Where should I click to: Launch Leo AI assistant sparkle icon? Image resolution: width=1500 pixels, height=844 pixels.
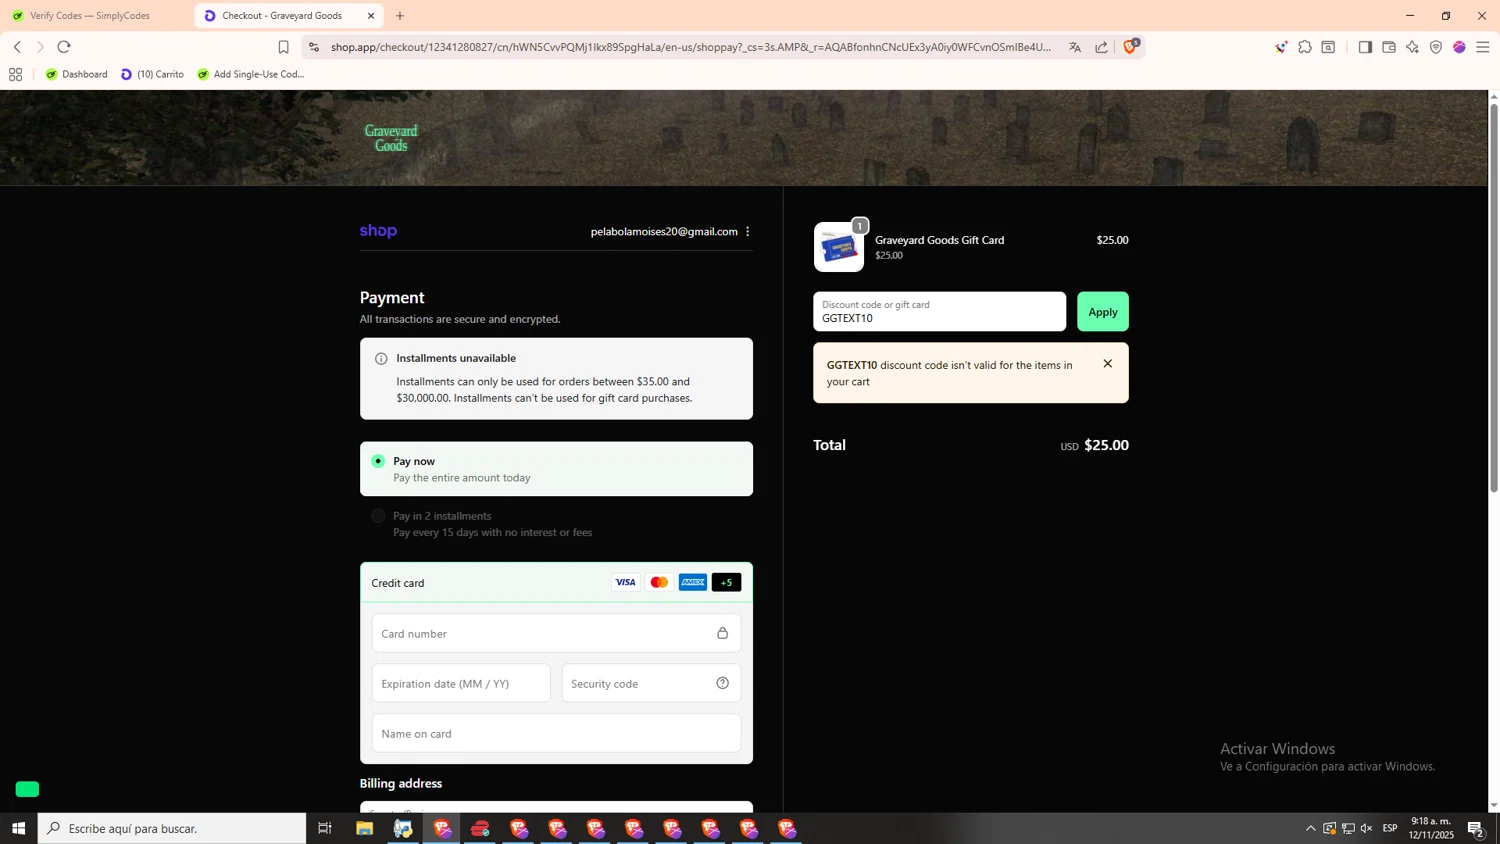[1412, 47]
